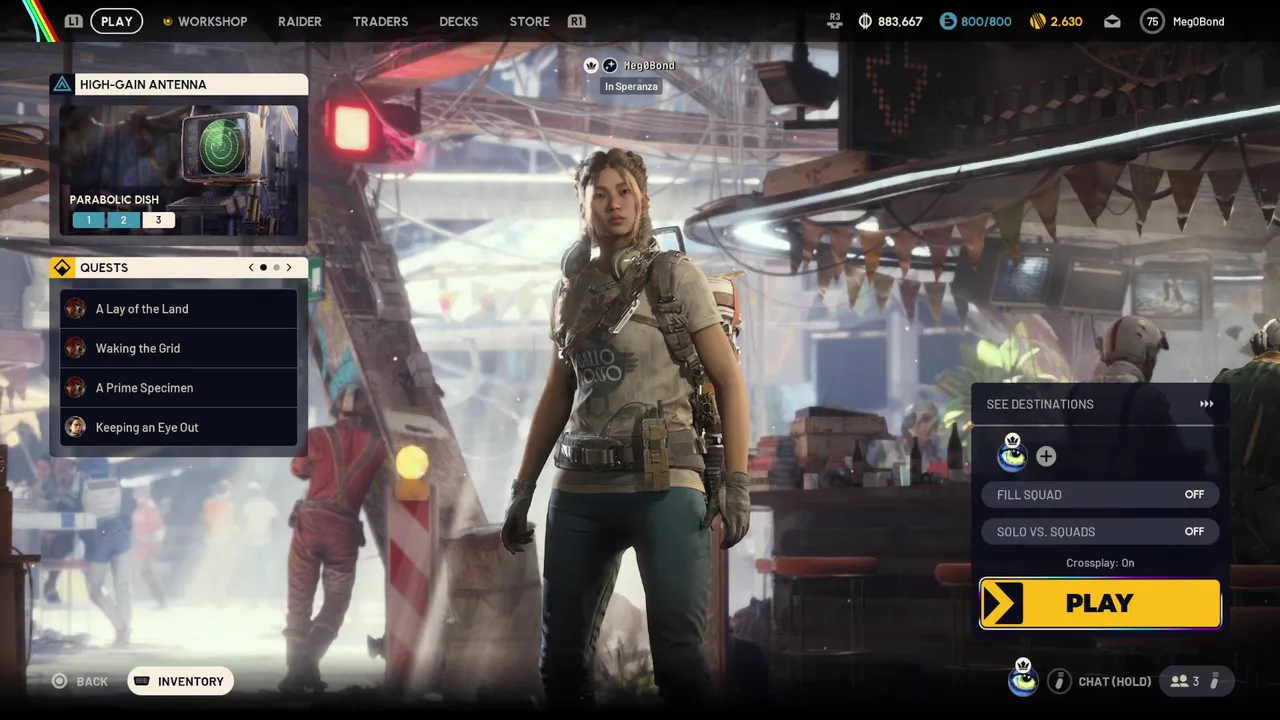1280x720 pixels.
Task: Click the Quests diamond icon
Action: point(62,268)
